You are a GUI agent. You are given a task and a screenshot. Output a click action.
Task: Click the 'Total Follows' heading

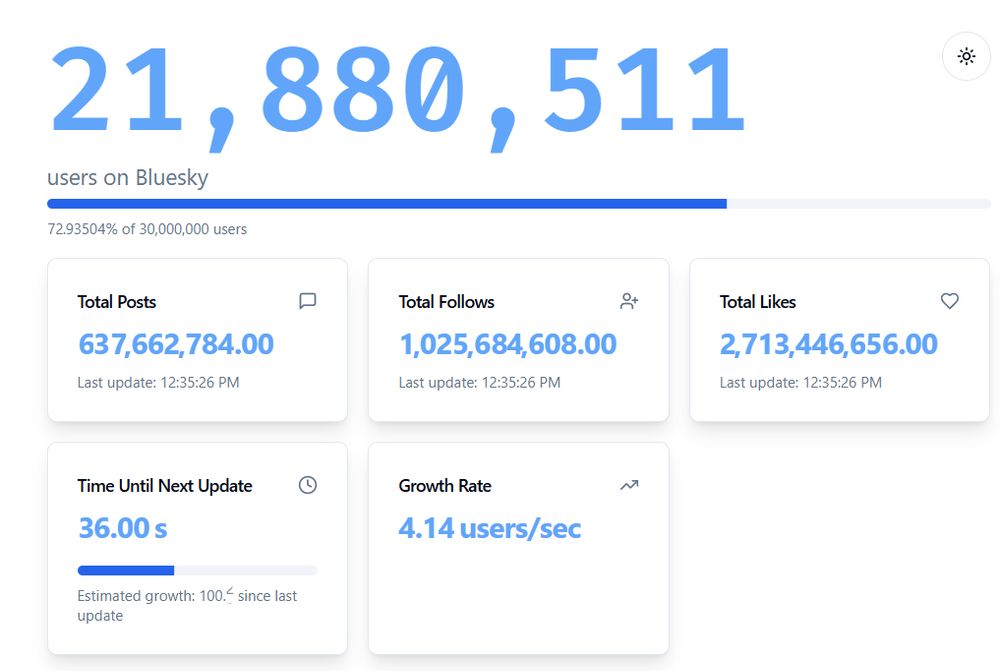[x=446, y=302]
